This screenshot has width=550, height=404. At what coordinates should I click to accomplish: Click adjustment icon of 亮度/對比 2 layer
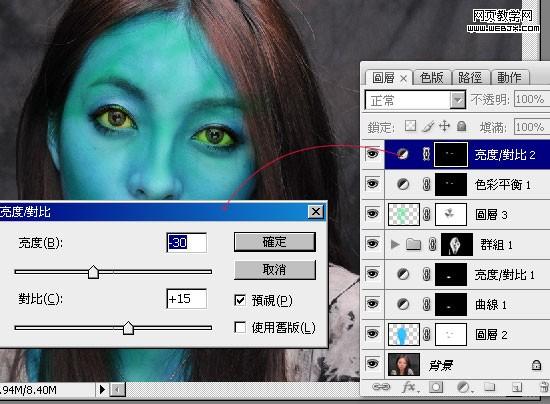[x=403, y=154]
